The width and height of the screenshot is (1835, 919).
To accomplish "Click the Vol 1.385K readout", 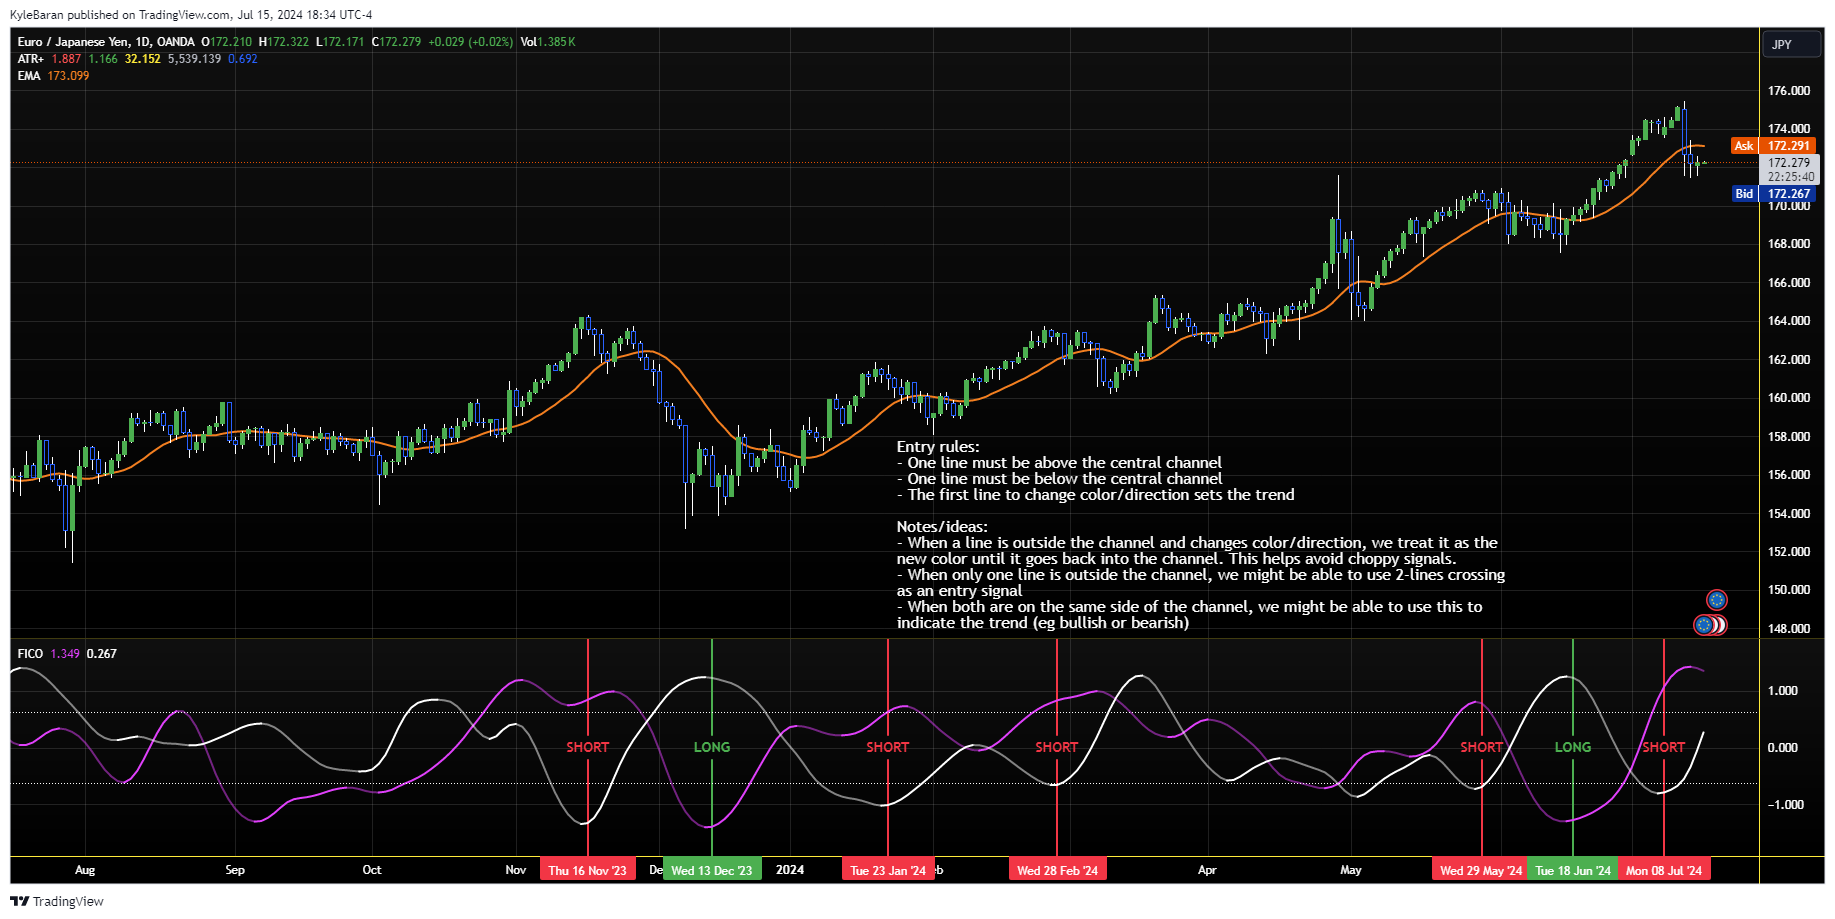I will pos(548,42).
